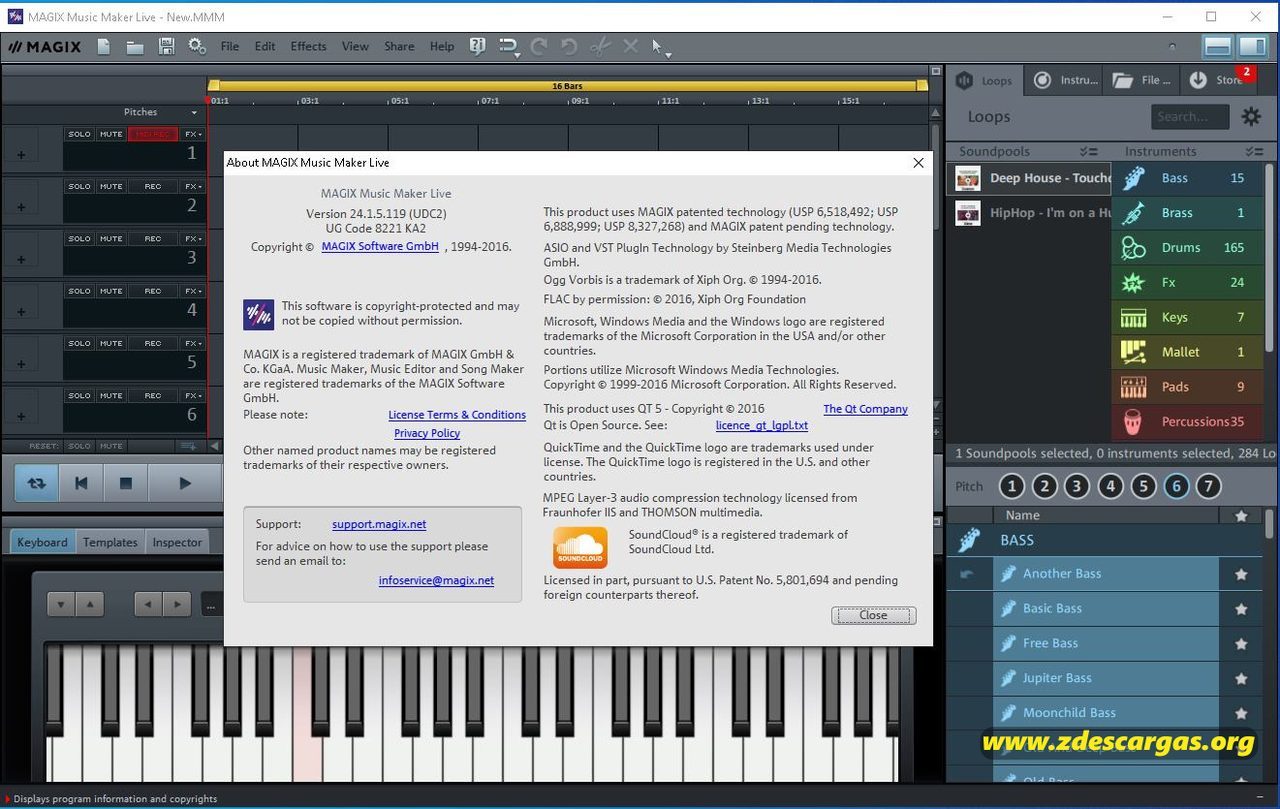Image resolution: width=1280 pixels, height=809 pixels.
Task: Select the Deep House soundpool
Action: (x=1029, y=178)
